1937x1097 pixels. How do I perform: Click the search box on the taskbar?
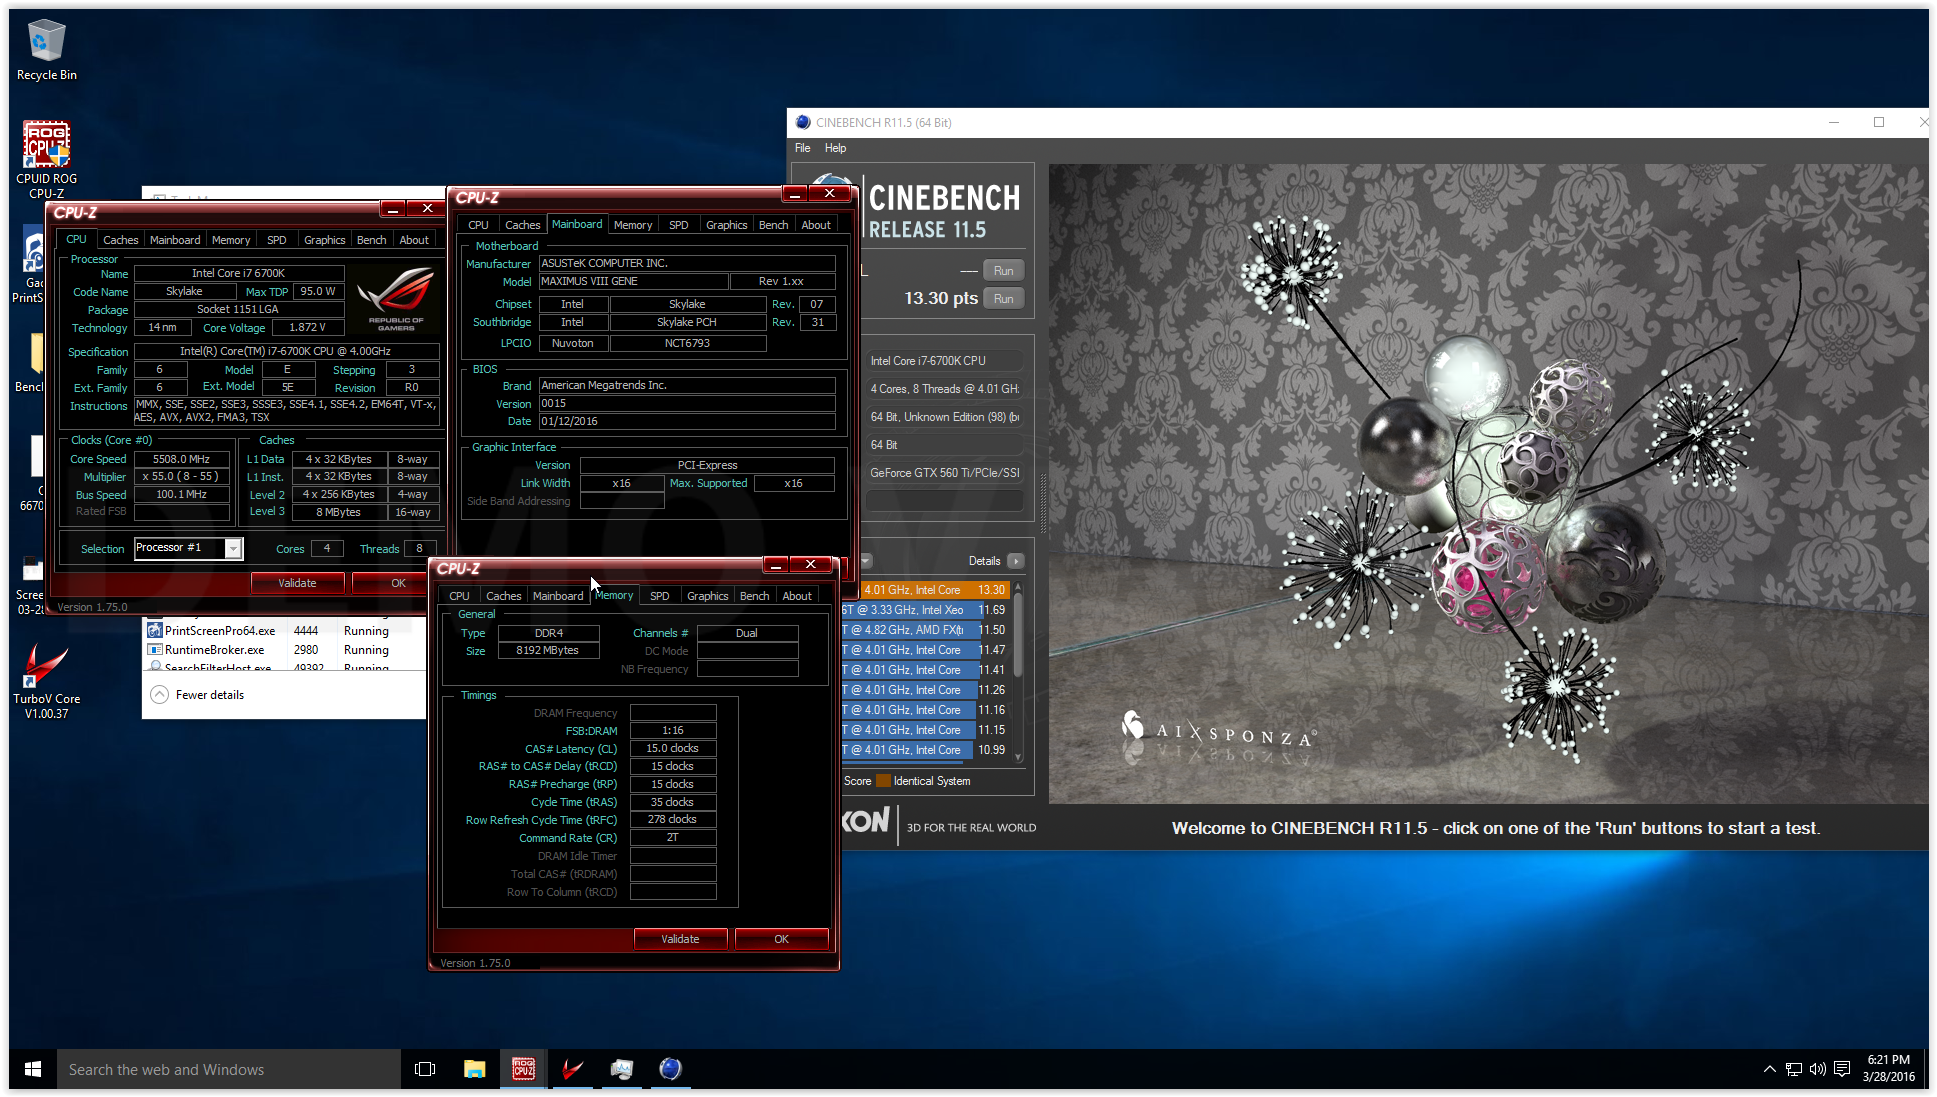point(229,1069)
